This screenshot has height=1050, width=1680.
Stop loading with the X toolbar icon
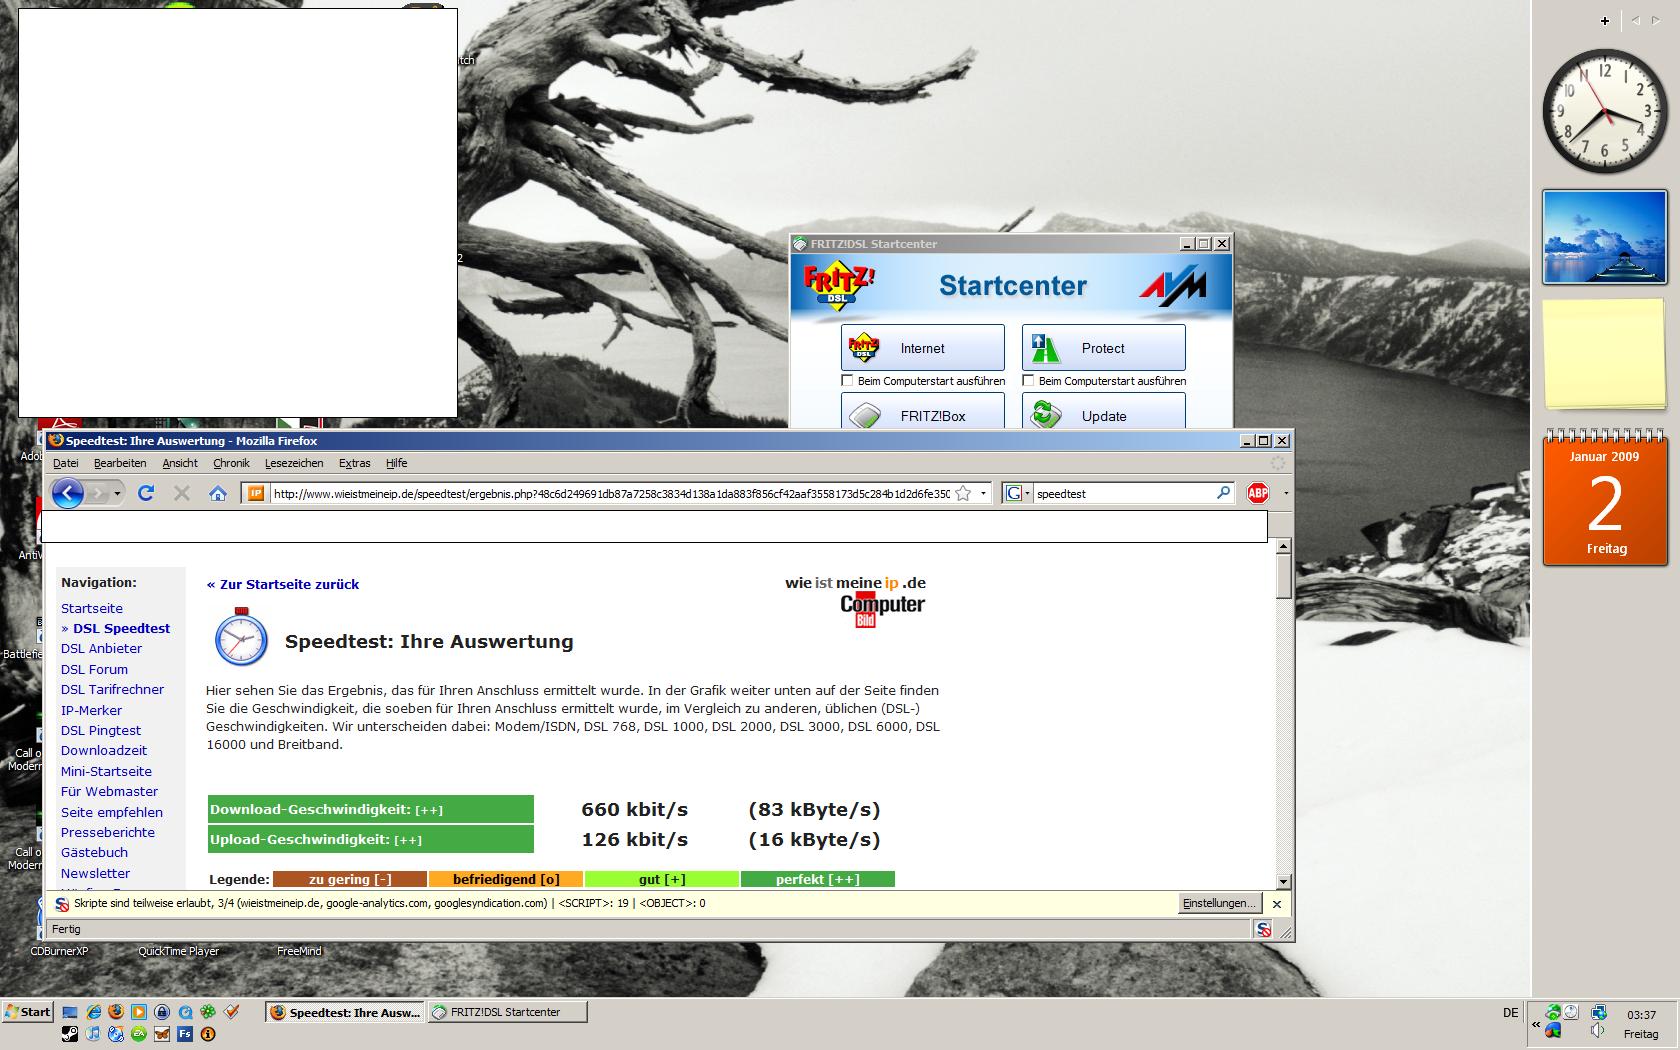click(x=181, y=493)
